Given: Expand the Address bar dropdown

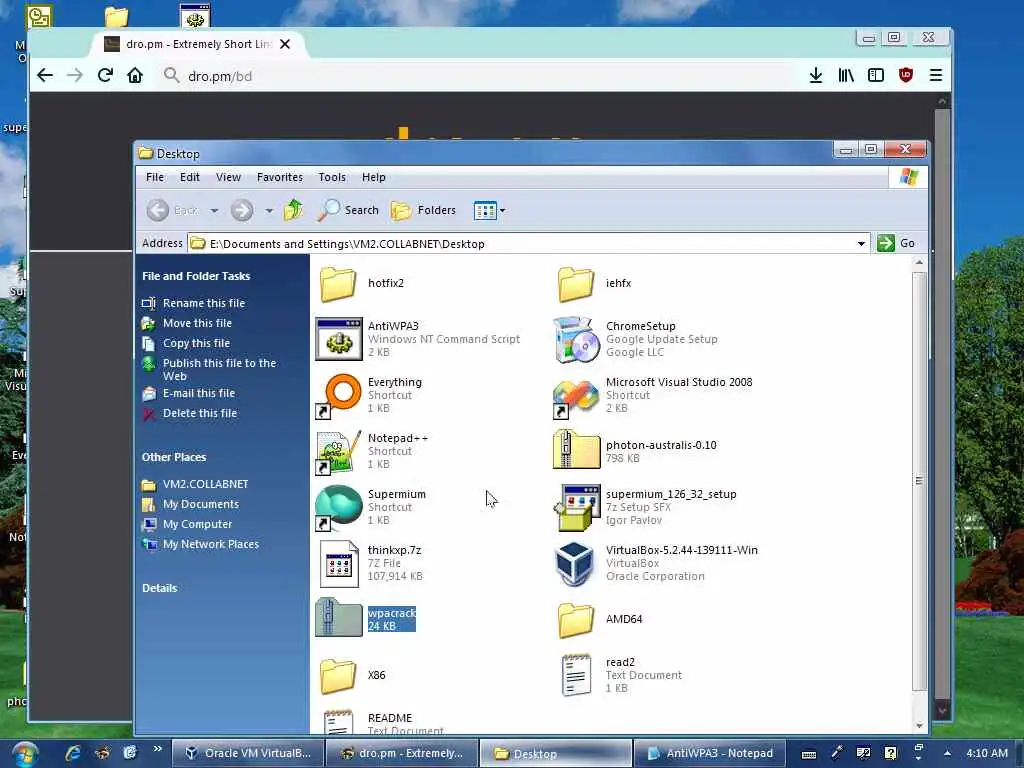Looking at the screenshot, I should pos(861,244).
